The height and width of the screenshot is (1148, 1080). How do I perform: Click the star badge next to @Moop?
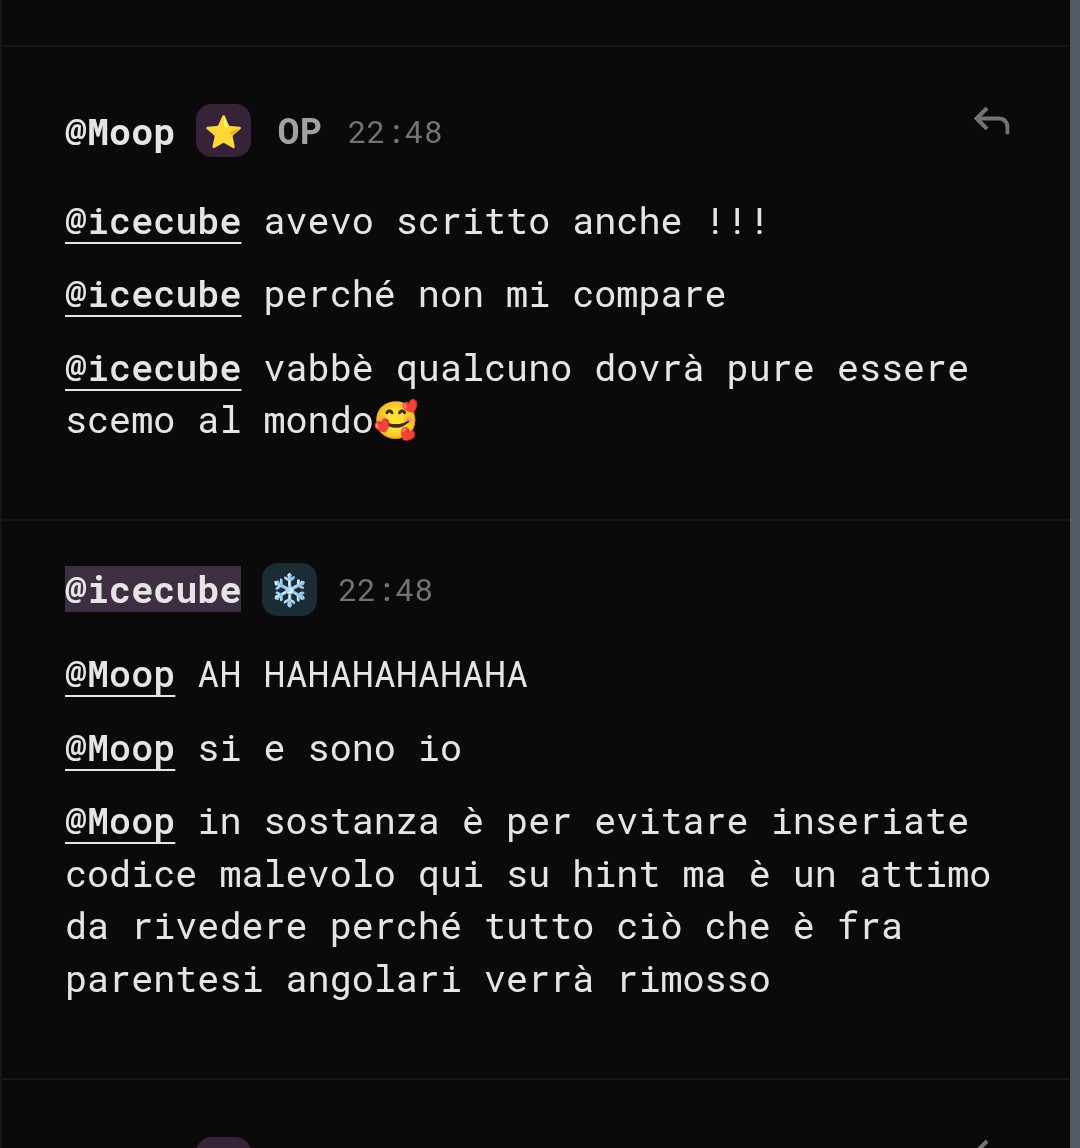[223, 131]
